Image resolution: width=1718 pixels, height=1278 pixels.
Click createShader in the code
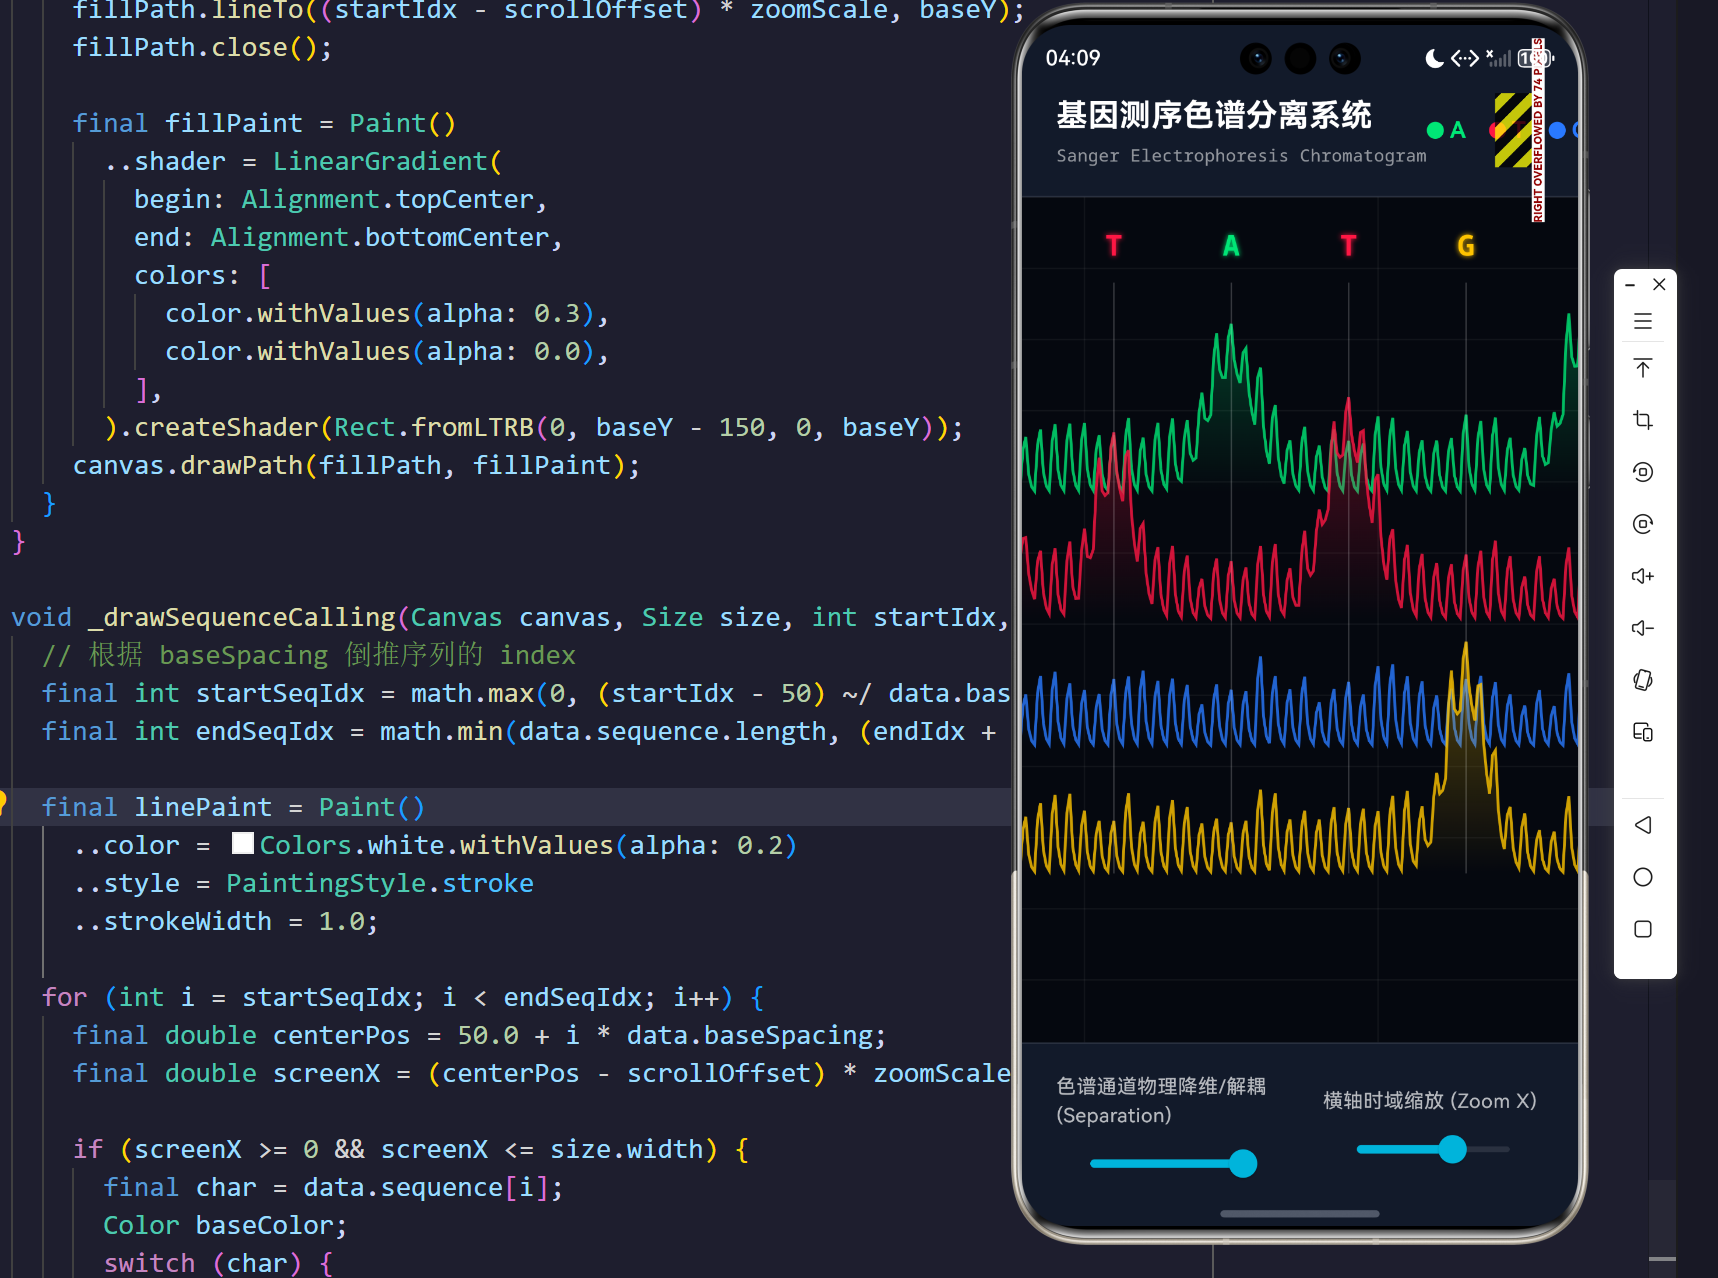tap(226, 427)
